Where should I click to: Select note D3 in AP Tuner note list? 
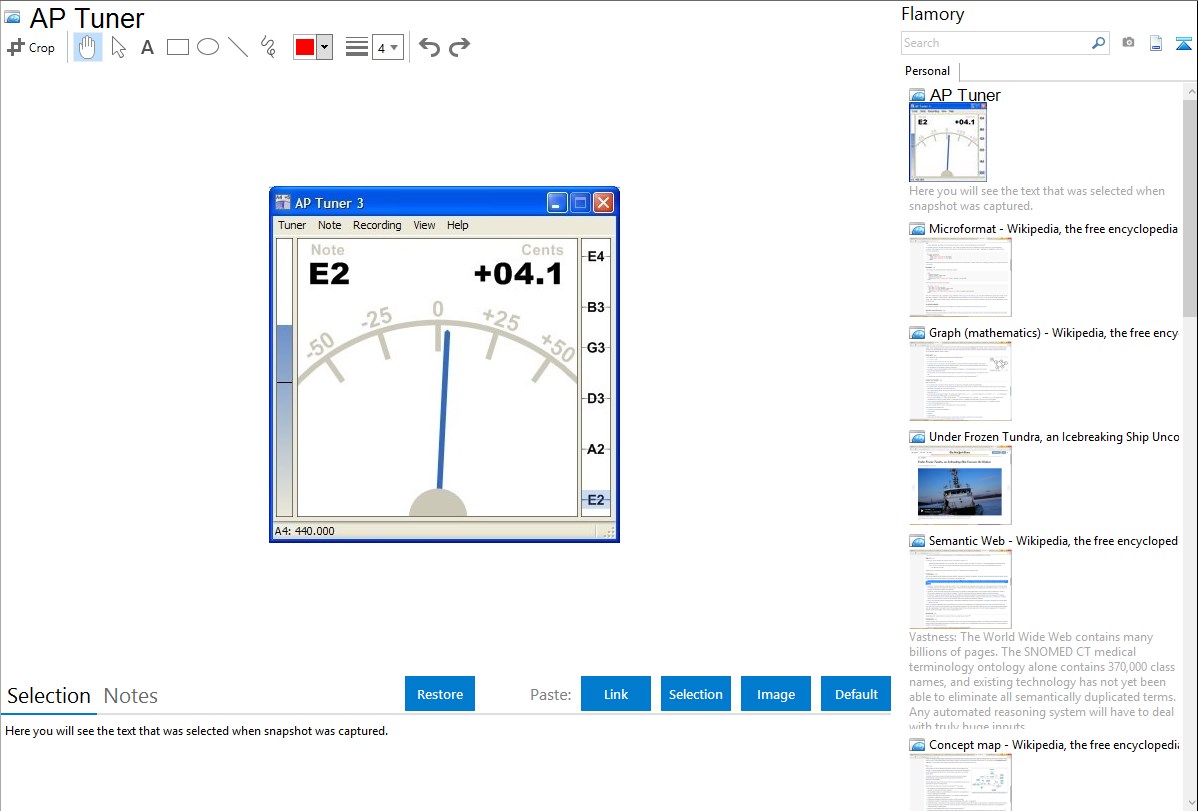tap(596, 398)
